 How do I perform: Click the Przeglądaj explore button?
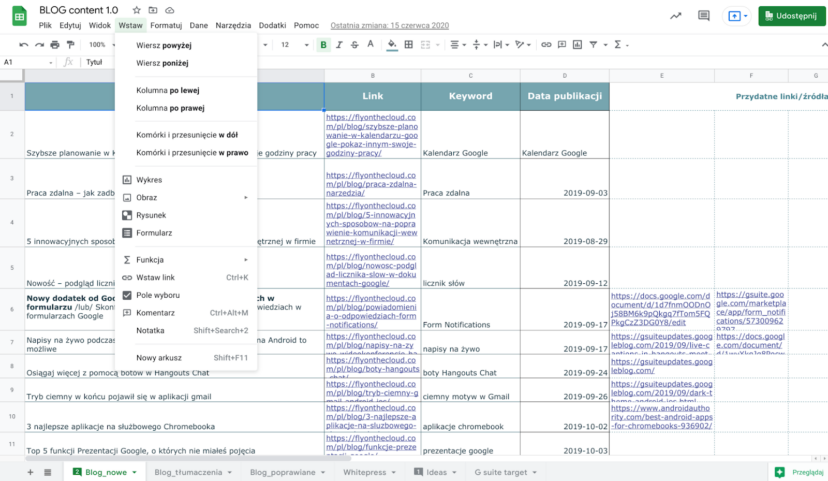coord(799,473)
